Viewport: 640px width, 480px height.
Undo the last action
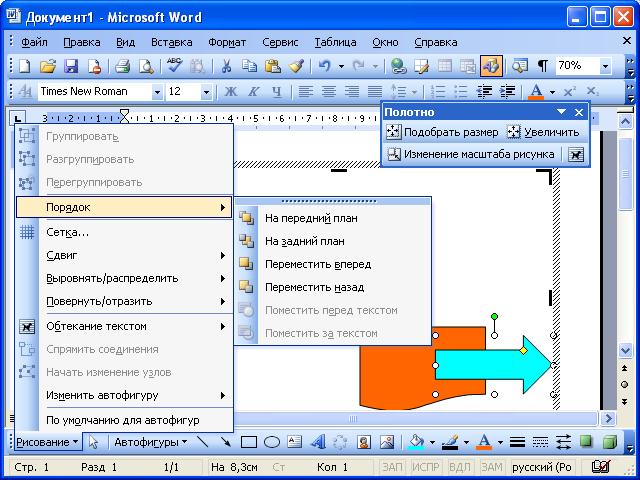pyautogui.click(x=325, y=66)
